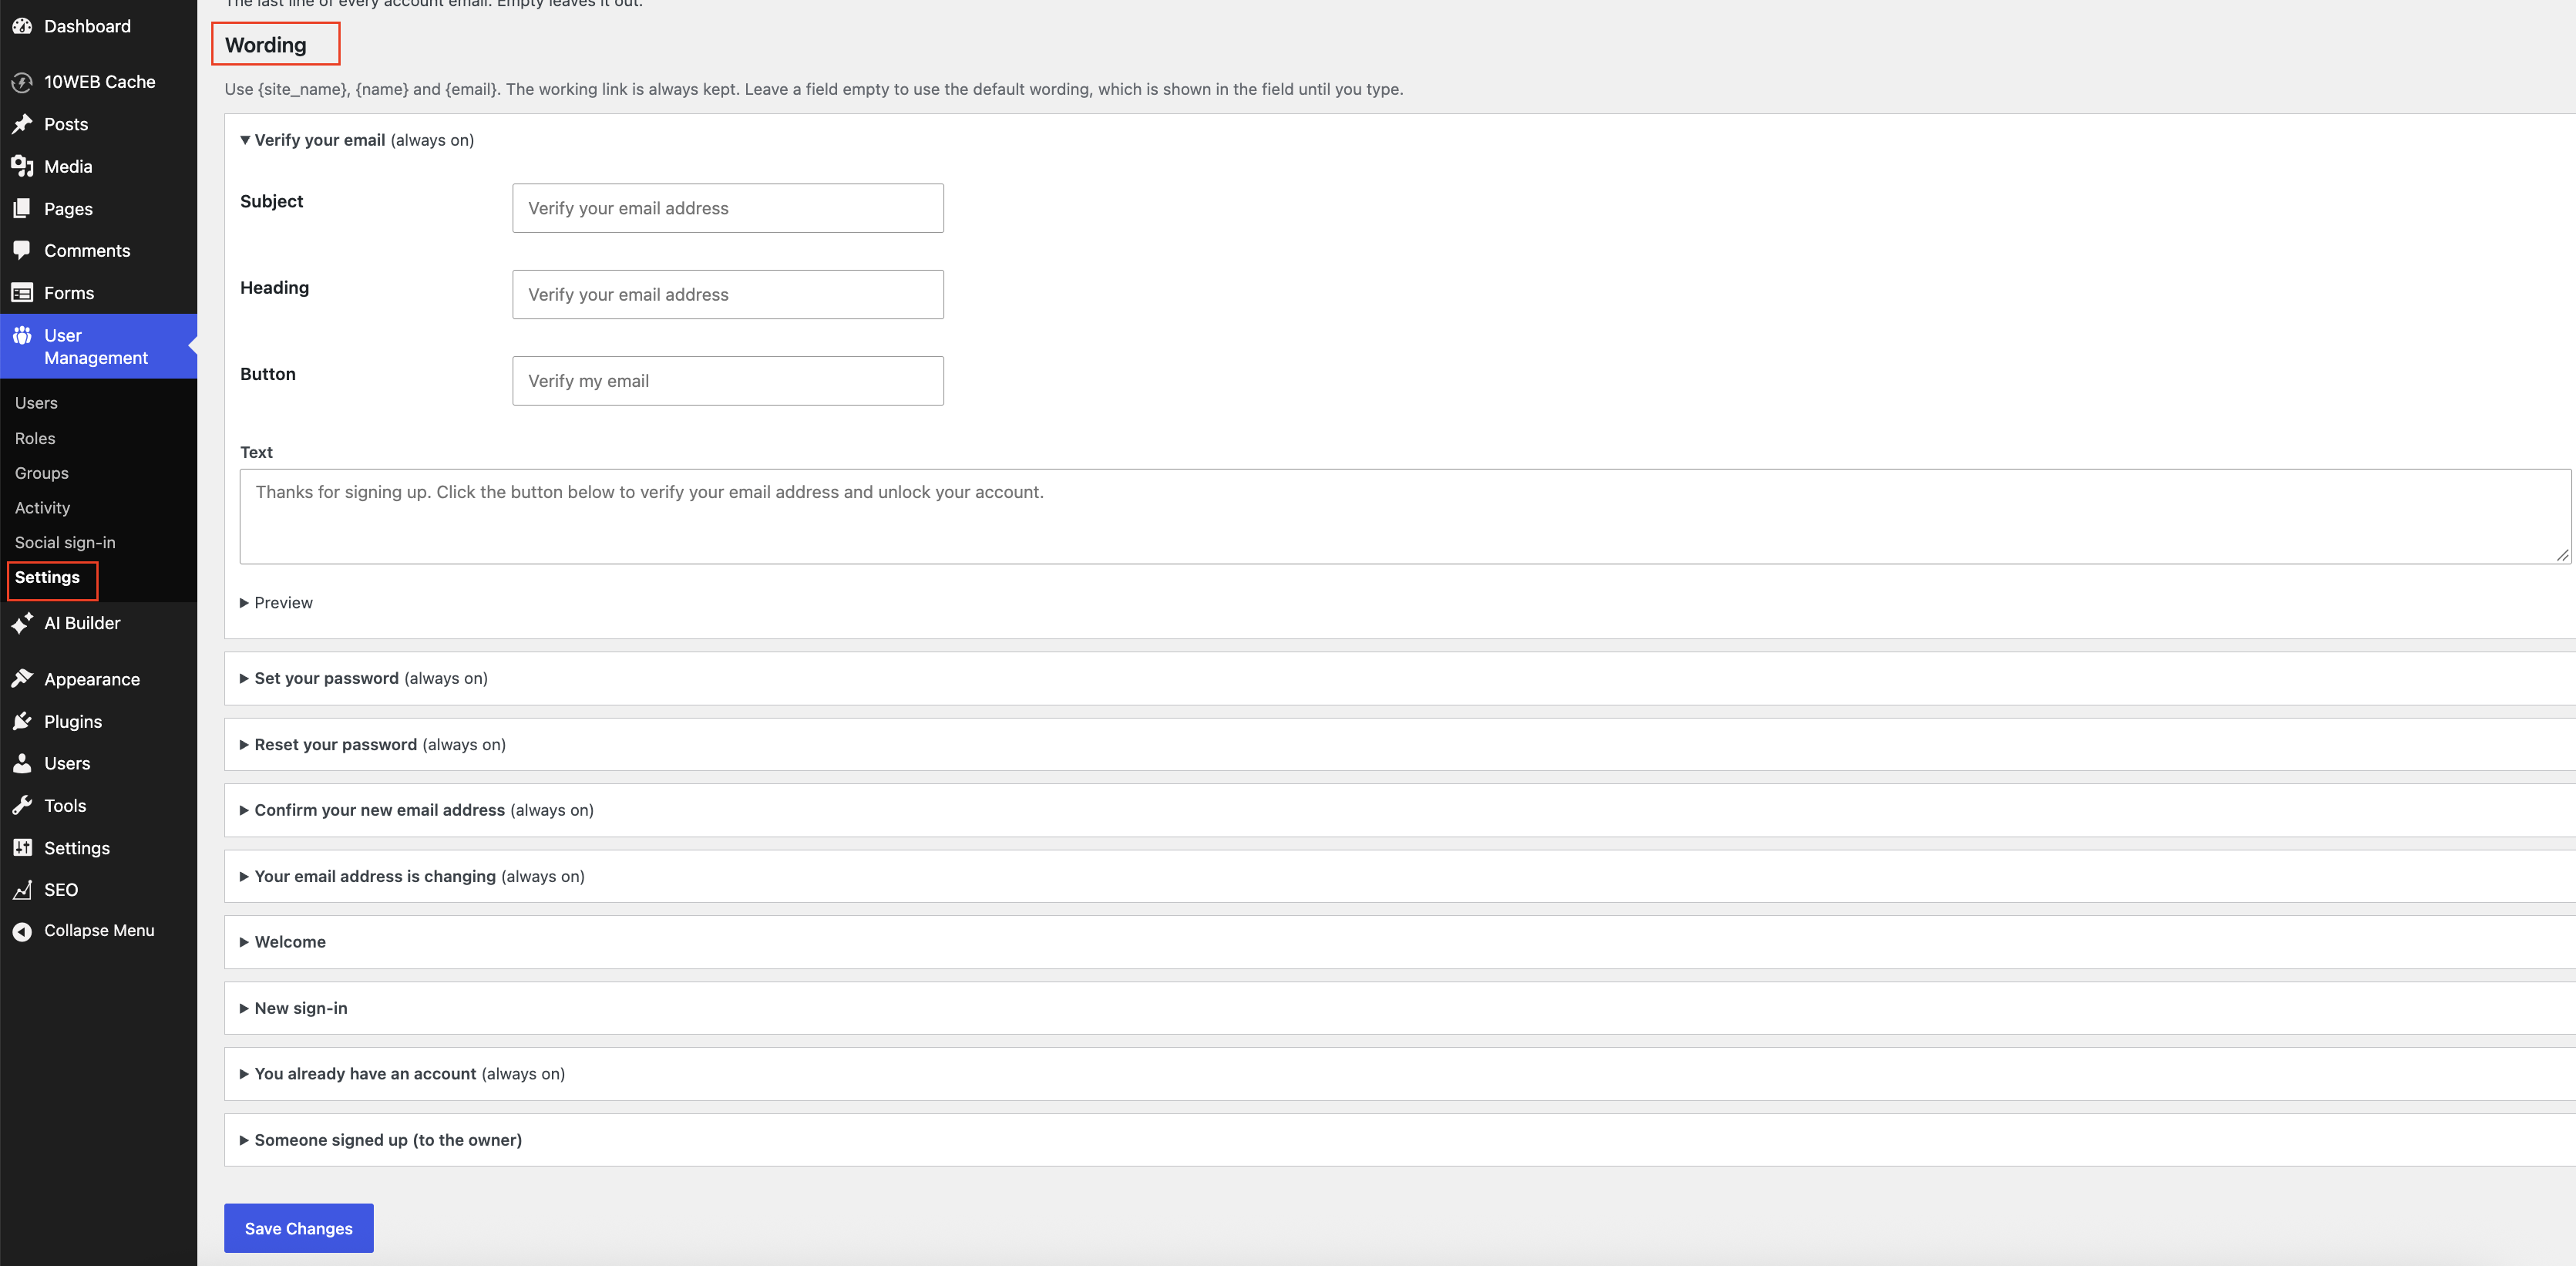The image size is (2576, 1266).
Task: Click the Forms icon in sidebar
Action: point(22,293)
